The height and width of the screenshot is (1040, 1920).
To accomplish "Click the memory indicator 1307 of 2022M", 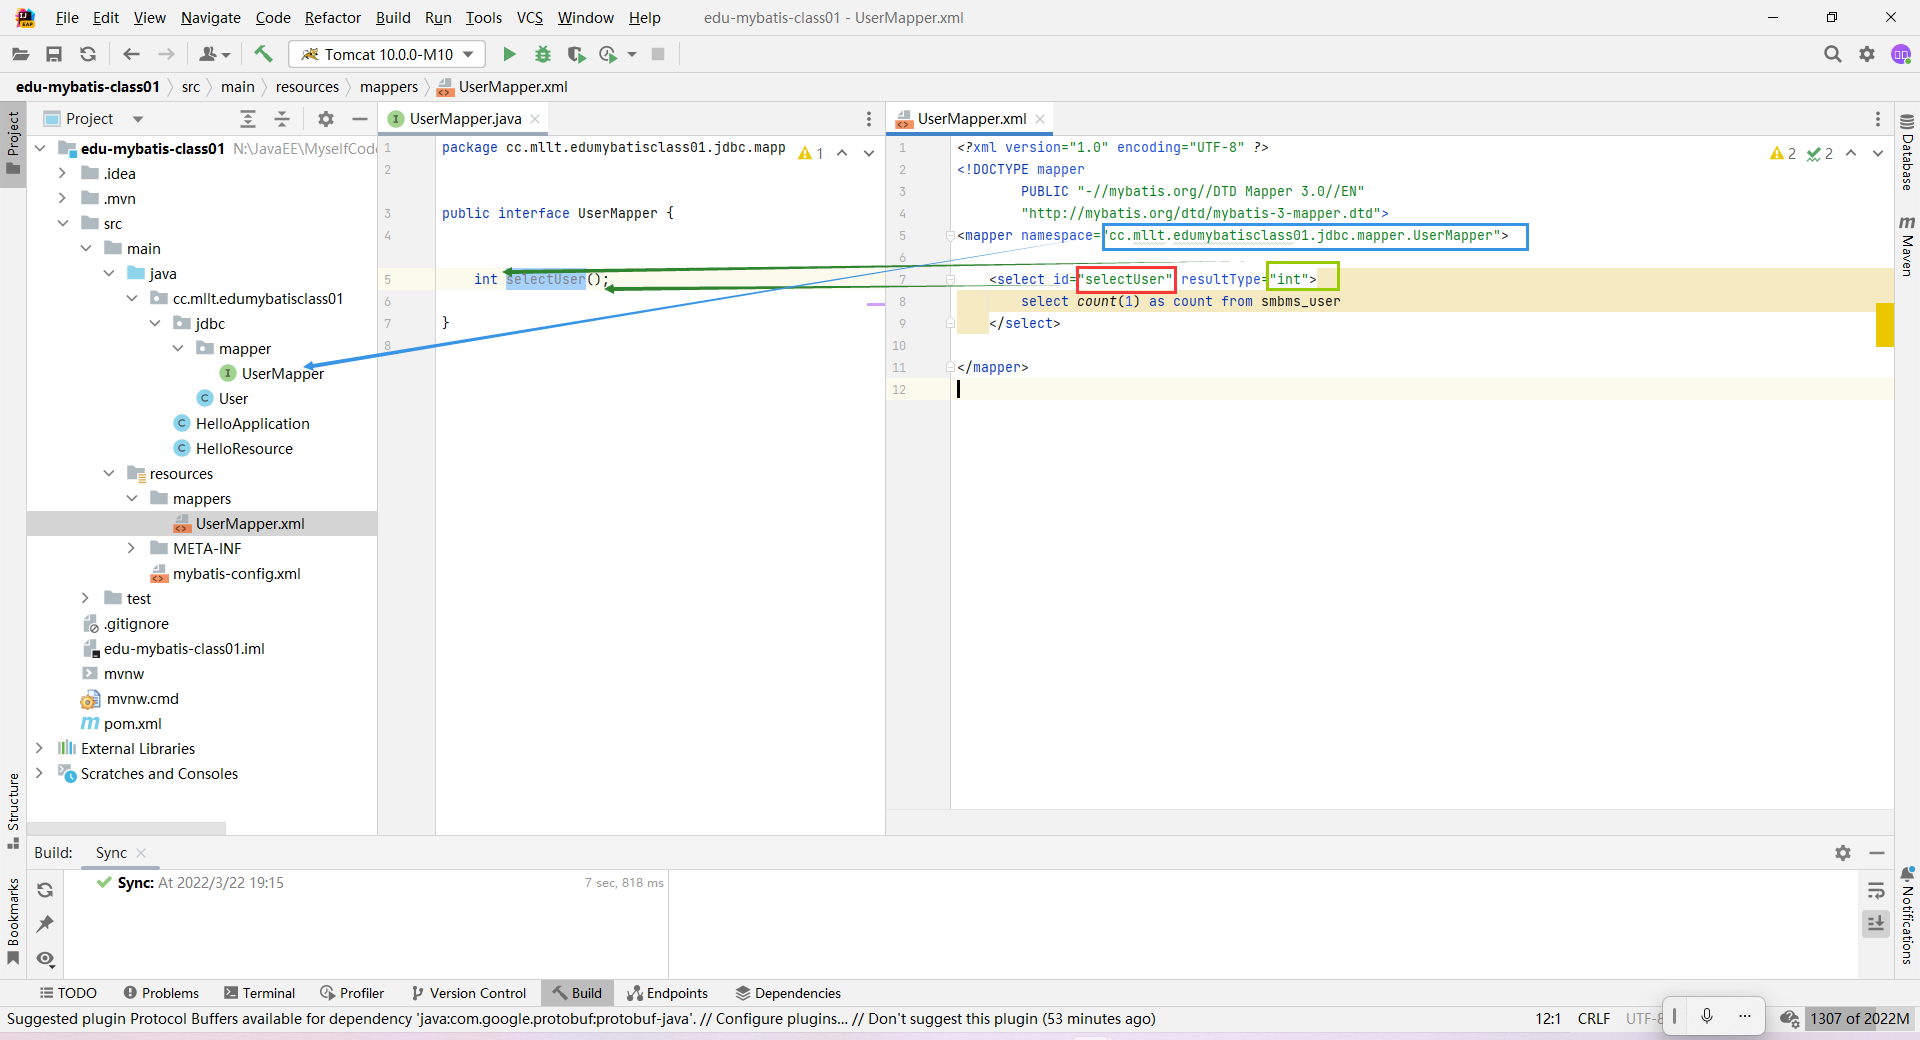I will point(1859,1019).
